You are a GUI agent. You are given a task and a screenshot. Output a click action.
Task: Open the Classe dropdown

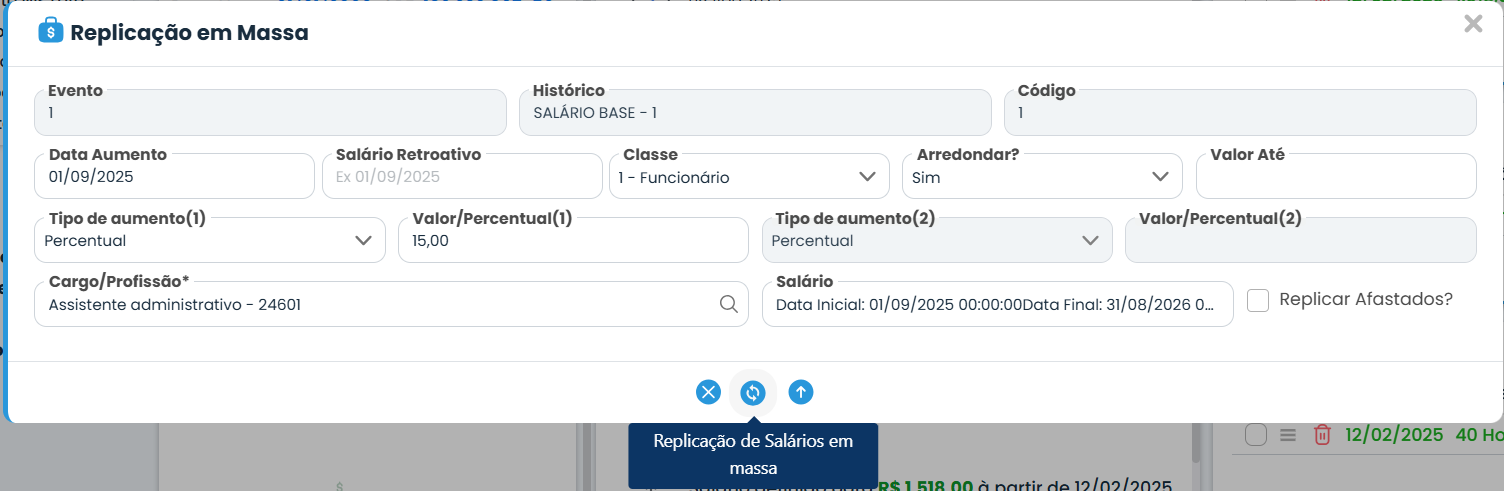[x=749, y=177]
